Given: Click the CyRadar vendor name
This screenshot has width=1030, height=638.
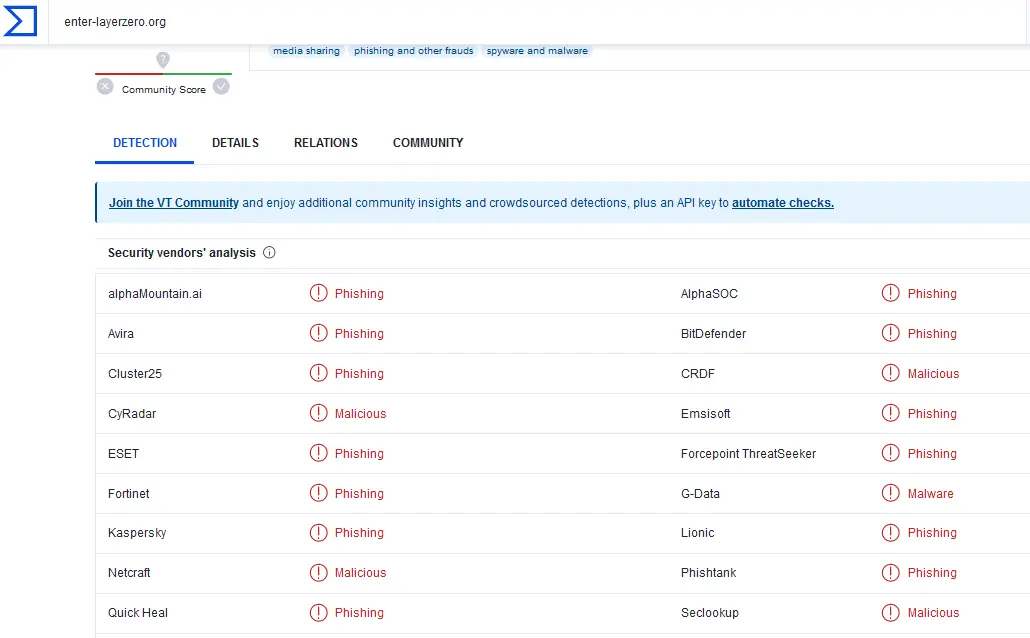Looking at the screenshot, I should click(x=132, y=414).
